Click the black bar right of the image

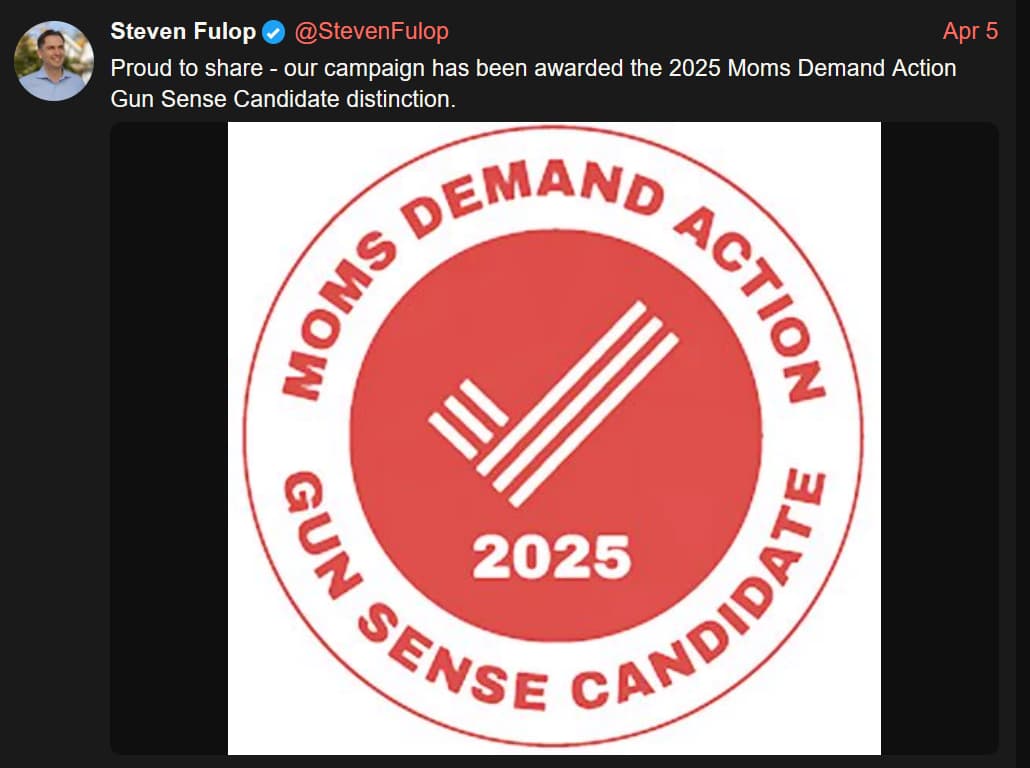[939, 438]
